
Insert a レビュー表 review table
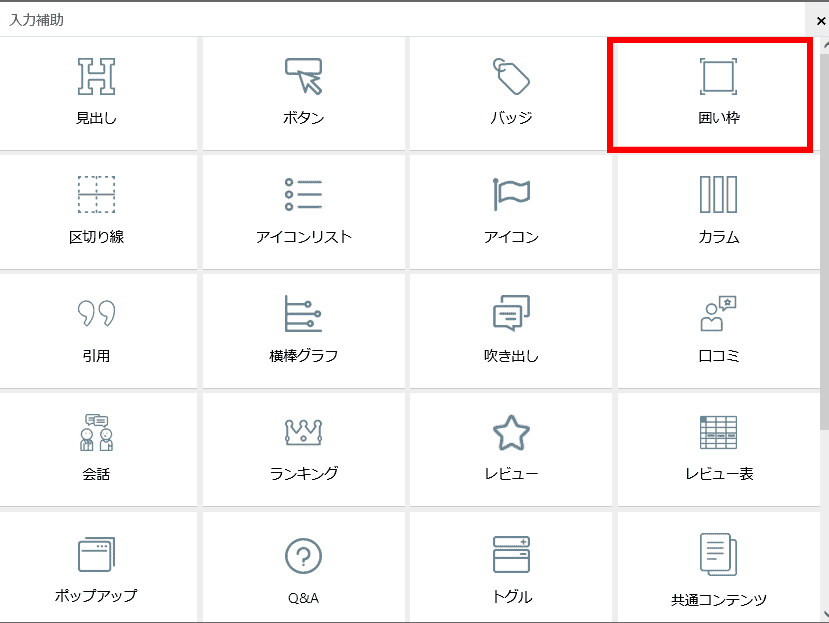coord(717,432)
